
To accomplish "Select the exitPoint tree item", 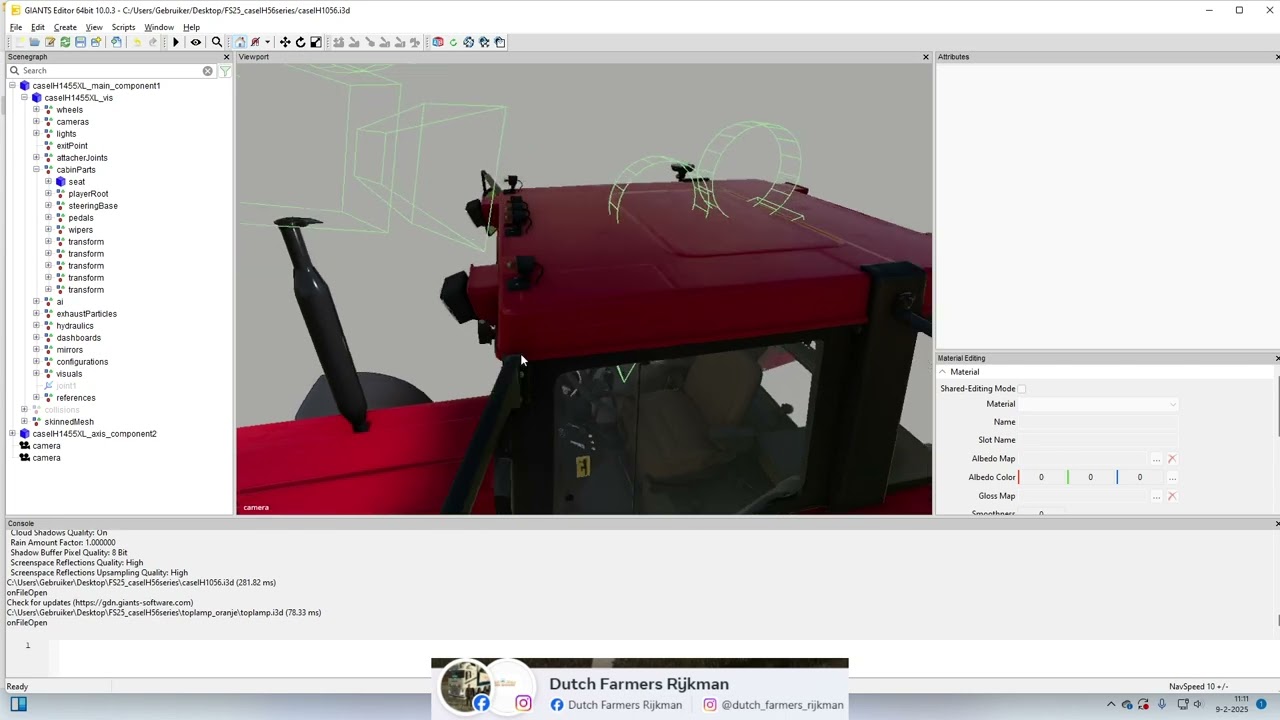I will (72, 146).
